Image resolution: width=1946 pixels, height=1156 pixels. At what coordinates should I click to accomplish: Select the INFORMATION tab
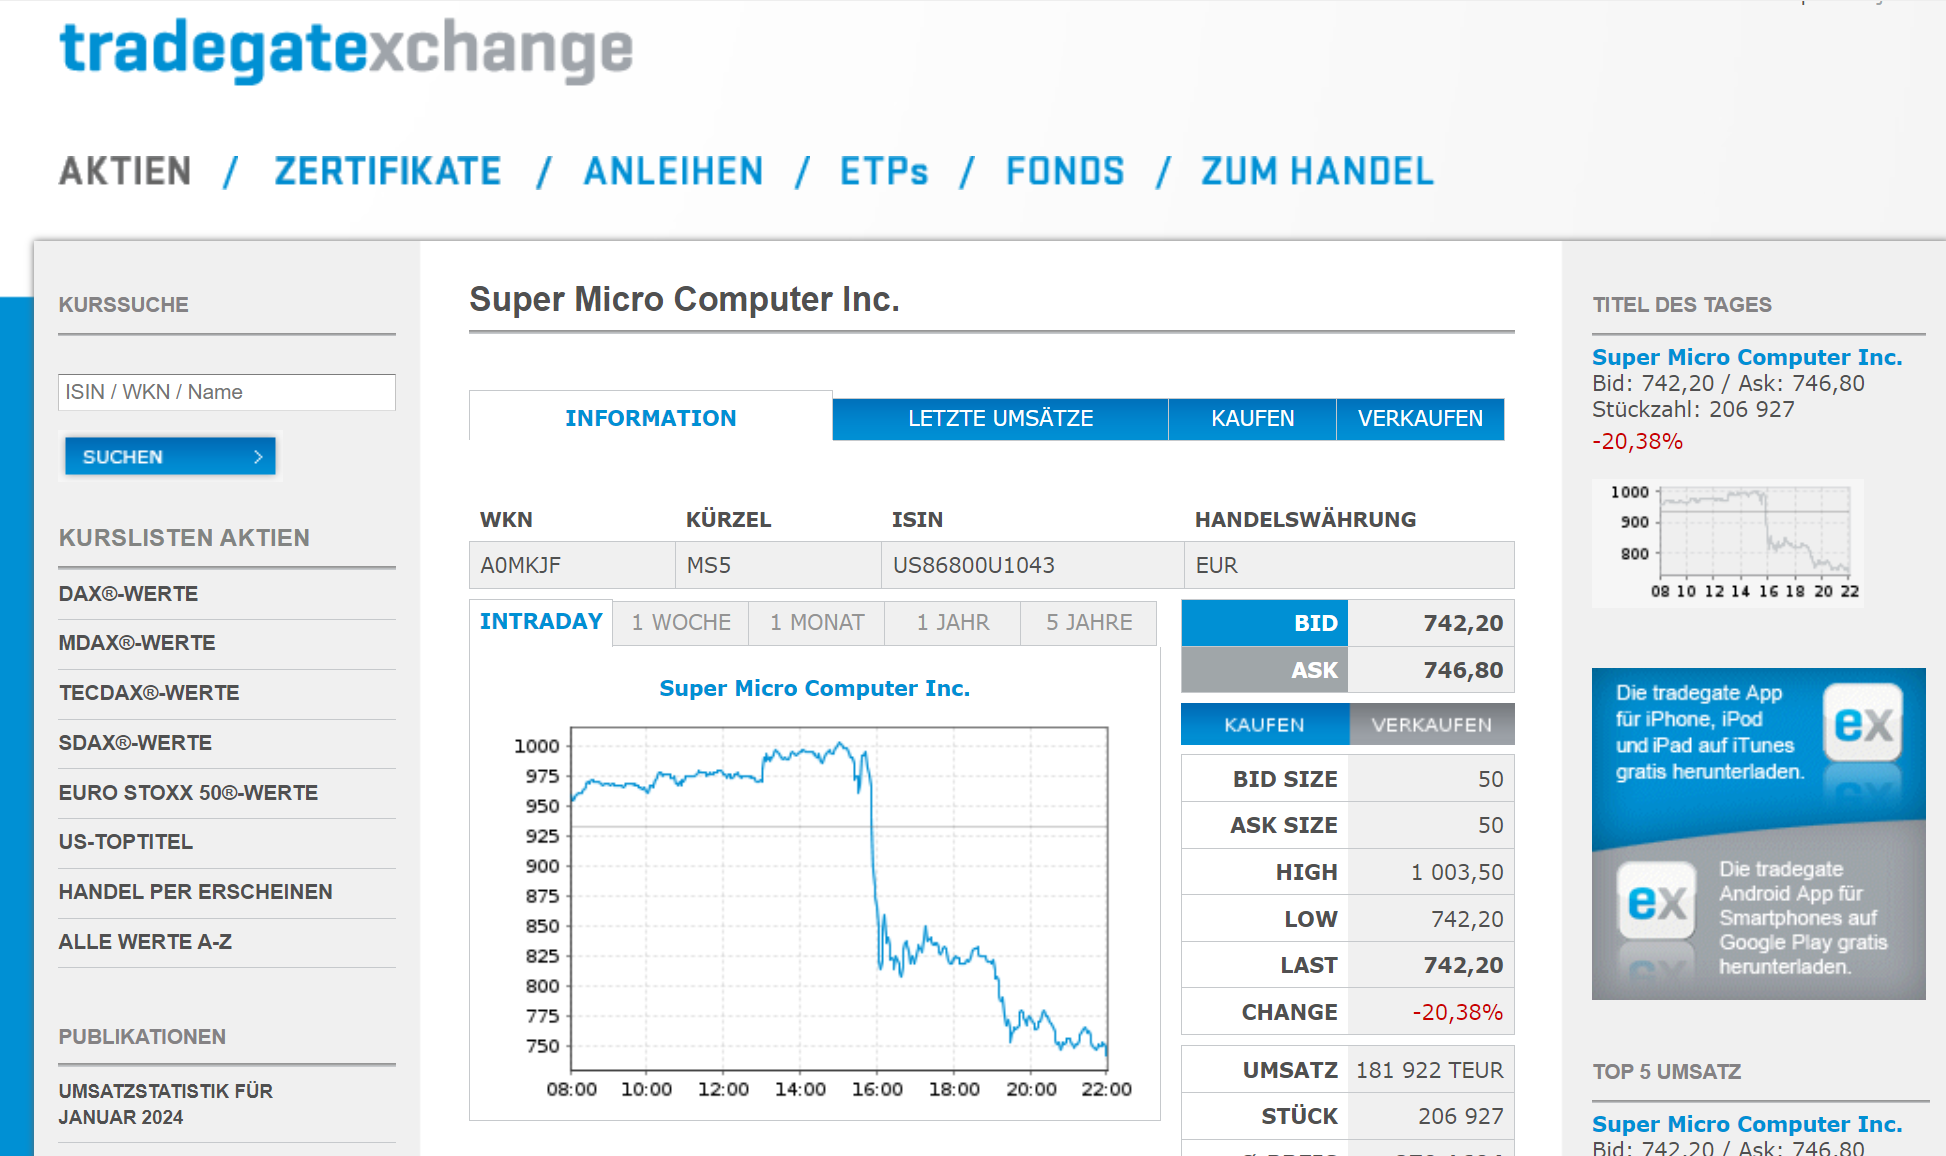coord(651,418)
